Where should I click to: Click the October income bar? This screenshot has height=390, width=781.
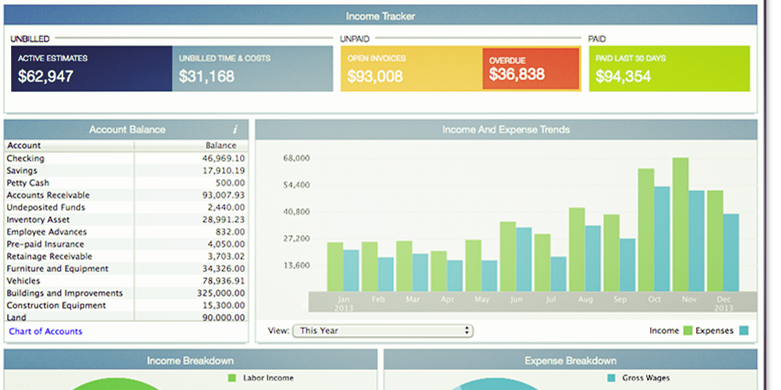(x=646, y=230)
